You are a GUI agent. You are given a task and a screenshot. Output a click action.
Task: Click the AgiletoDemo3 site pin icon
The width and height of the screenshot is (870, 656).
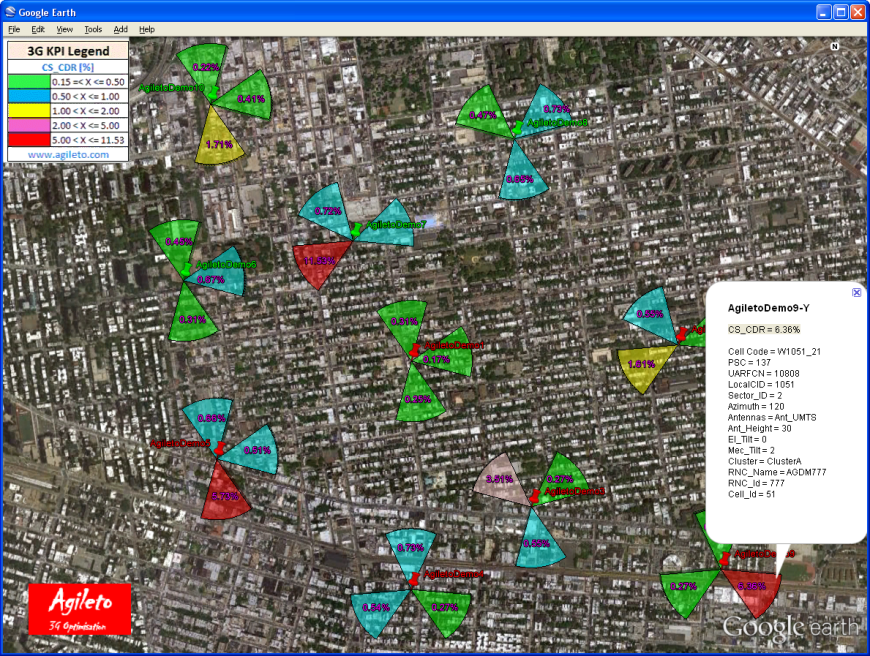(535, 495)
